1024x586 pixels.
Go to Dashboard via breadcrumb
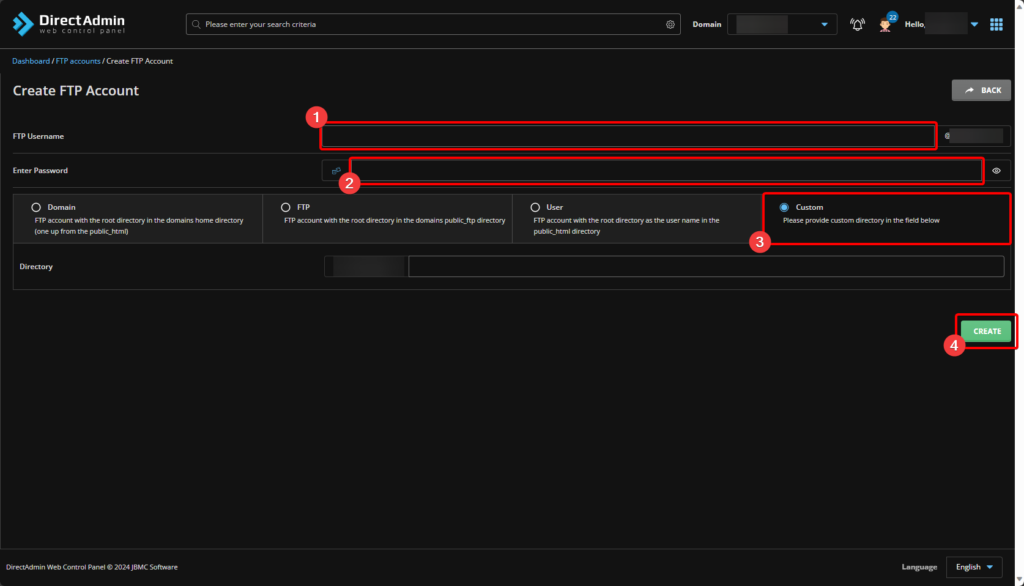click(x=30, y=61)
